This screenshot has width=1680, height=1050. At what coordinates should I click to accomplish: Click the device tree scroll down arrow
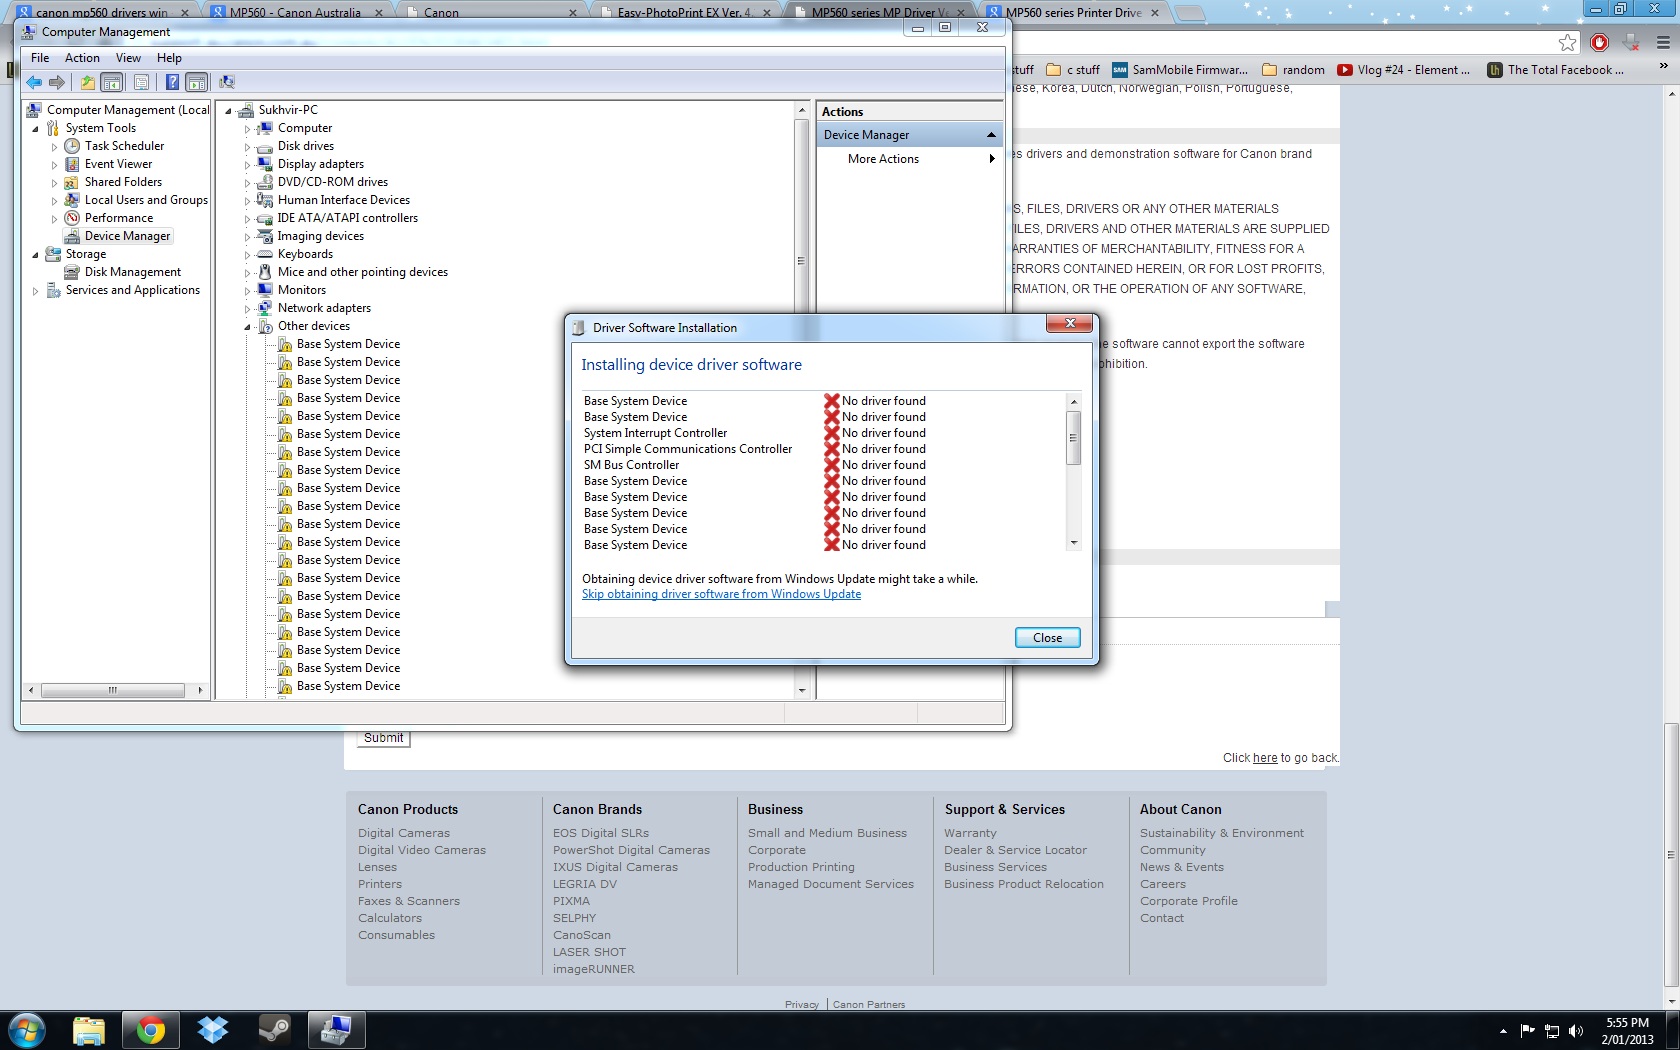coord(801,690)
